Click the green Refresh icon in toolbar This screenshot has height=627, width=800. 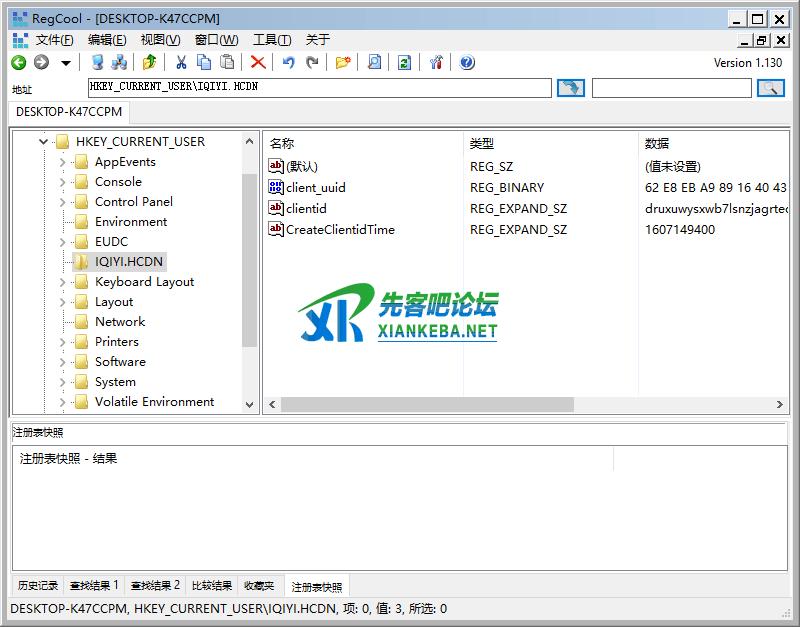click(404, 62)
